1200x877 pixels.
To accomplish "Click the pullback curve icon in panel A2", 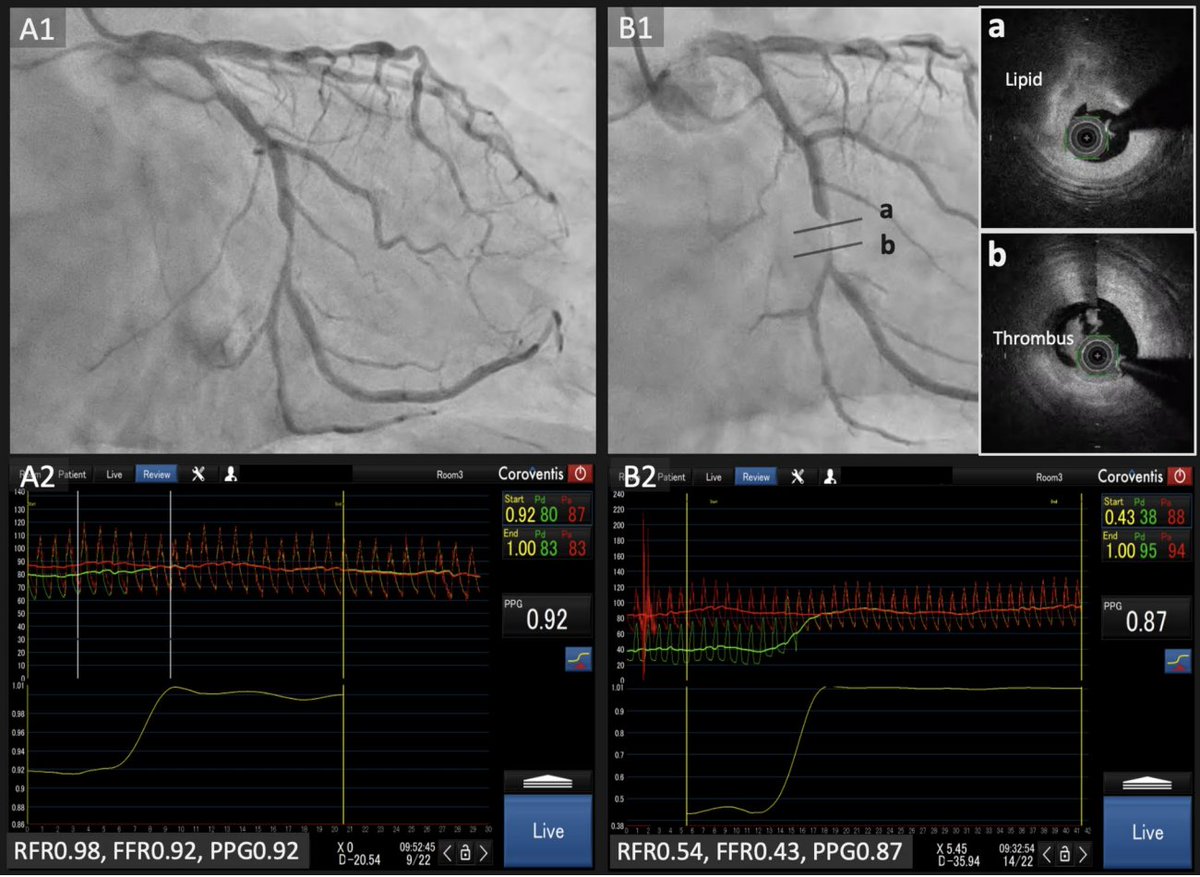I will (576, 659).
